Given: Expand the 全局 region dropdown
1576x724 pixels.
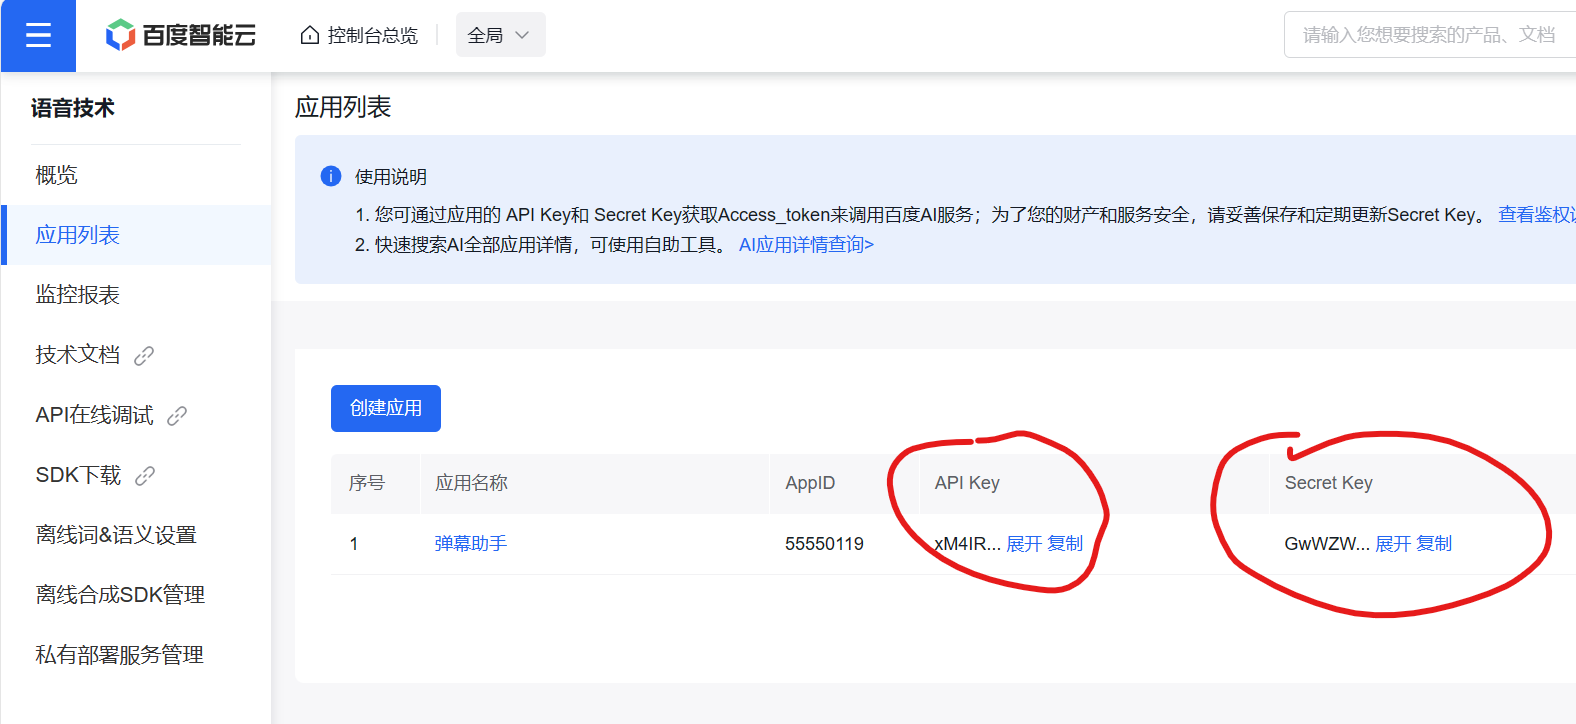Looking at the screenshot, I should pyautogui.click(x=500, y=35).
